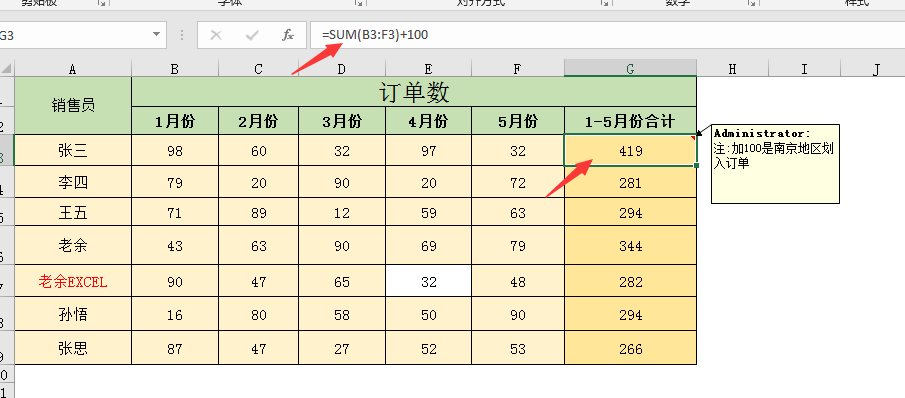Click 孙悟's total cell 294
The height and width of the screenshot is (398, 905).
(630, 314)
